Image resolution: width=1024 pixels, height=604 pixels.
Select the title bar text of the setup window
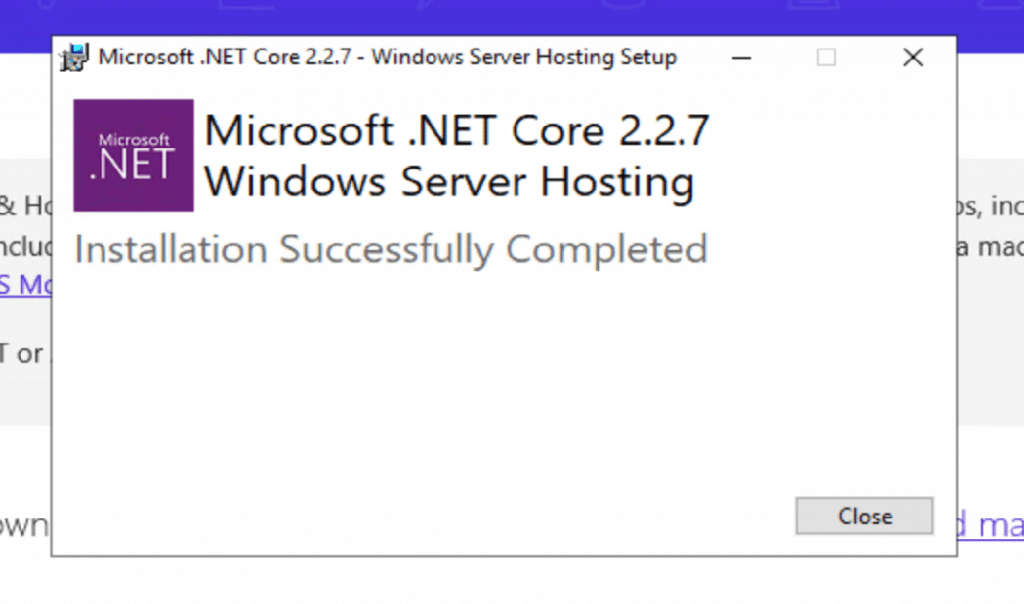coord(387,57)
